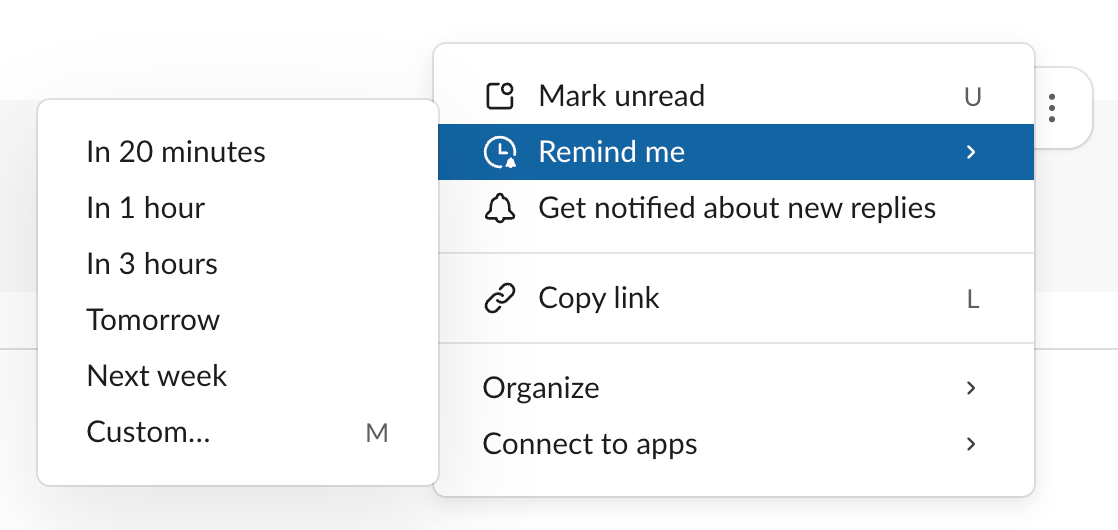Open the Organize menu item
The image size is (1118, 530).
tap(541, 388)
